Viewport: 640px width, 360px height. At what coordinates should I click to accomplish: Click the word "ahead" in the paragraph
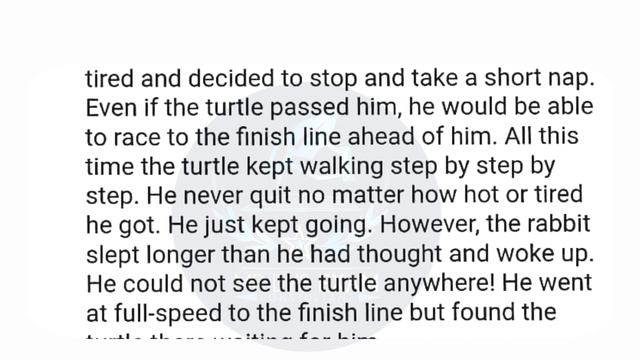pos(380,137)
